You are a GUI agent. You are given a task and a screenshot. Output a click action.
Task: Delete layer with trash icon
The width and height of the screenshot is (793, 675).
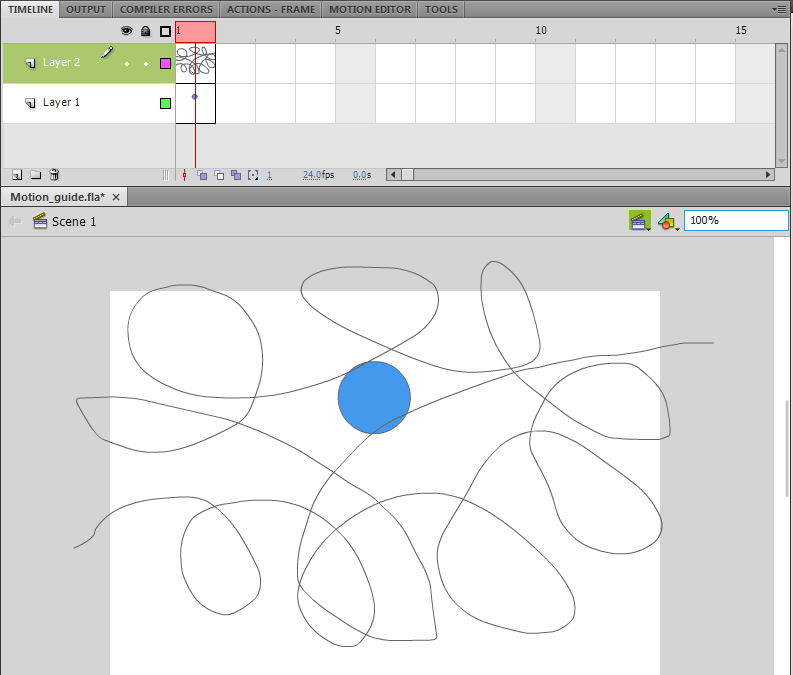pyautogui.click(x=54, y=175)
